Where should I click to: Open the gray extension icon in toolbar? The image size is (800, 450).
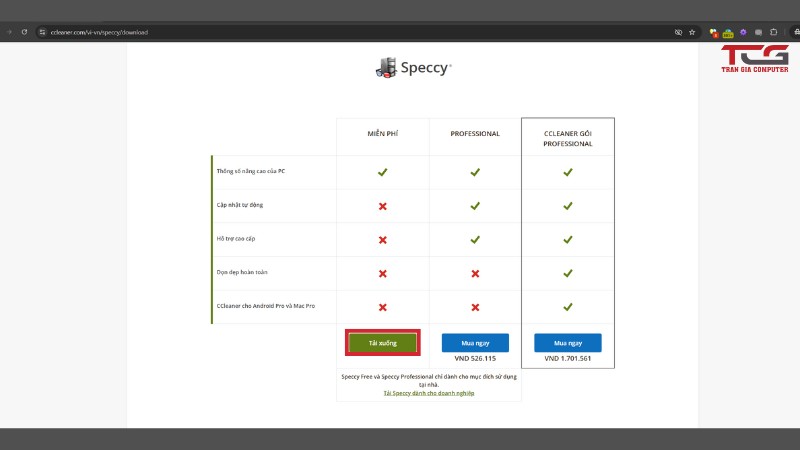point(759,32)
